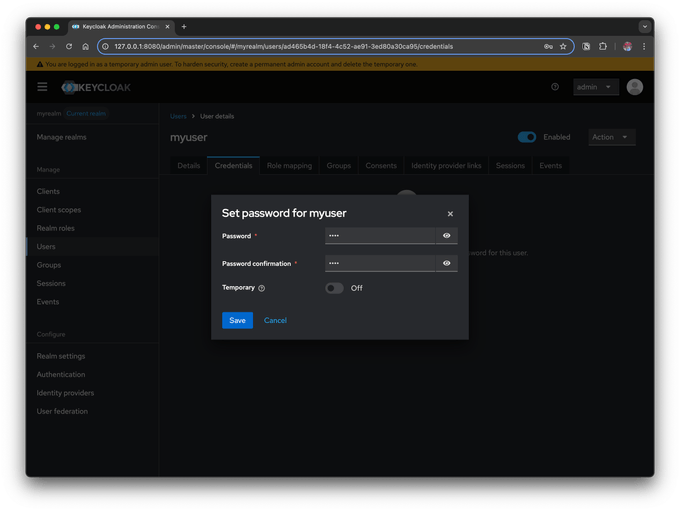Click the Current realm badge
The width and height of the screenshot is (680, 511).
coord(86,114)
